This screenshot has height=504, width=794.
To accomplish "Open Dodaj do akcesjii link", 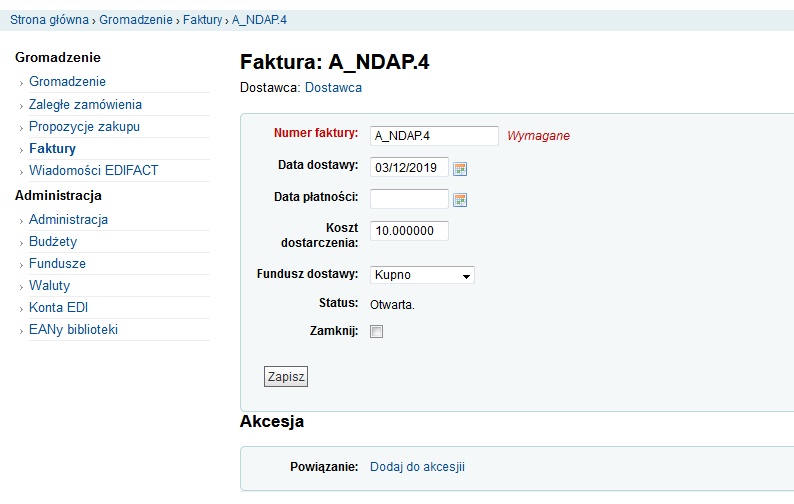I will coord(417,466).
